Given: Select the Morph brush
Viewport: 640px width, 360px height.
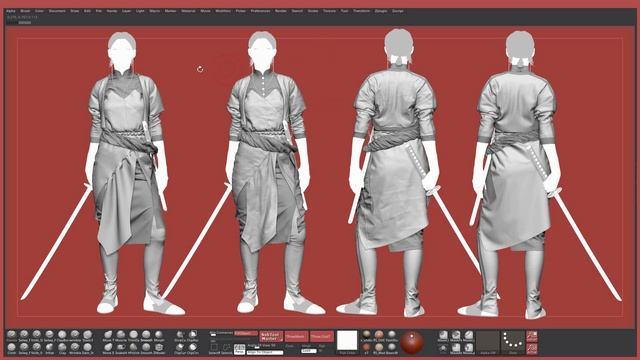Looking at the screenshot, I should 159,335.
